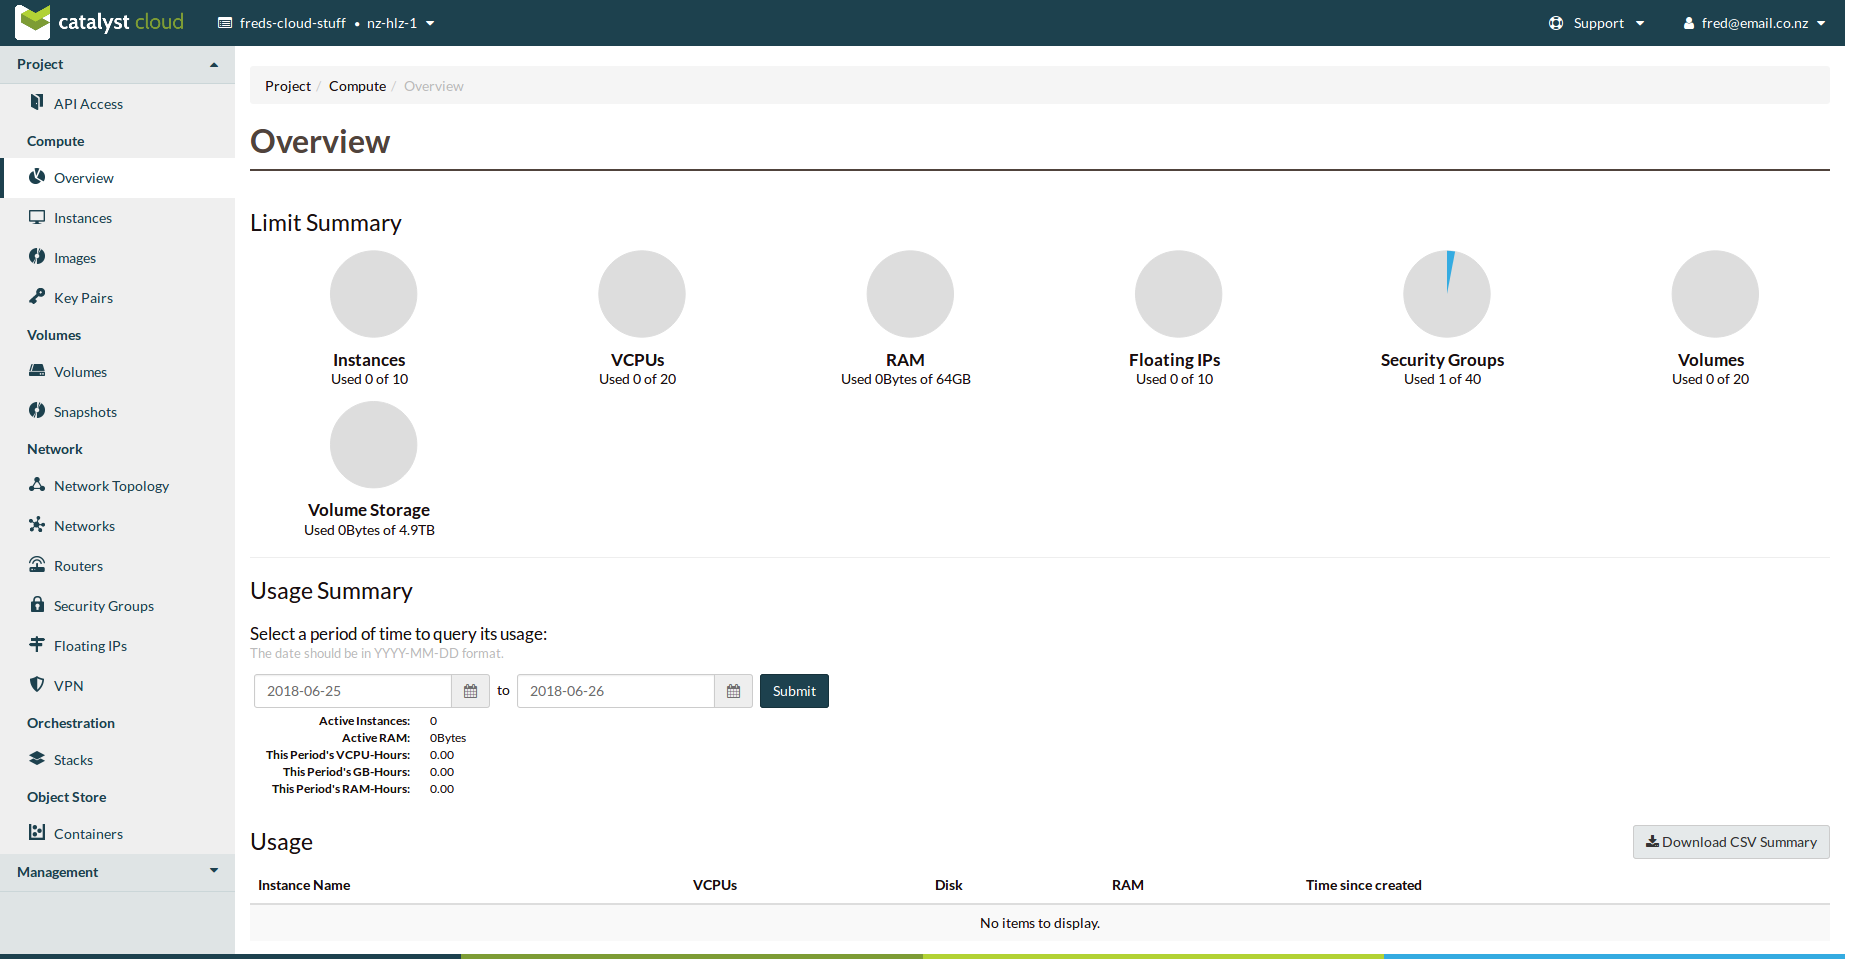Open Routers page
This screenshot has width=1855, height=959.
click(x=78, y=566)
